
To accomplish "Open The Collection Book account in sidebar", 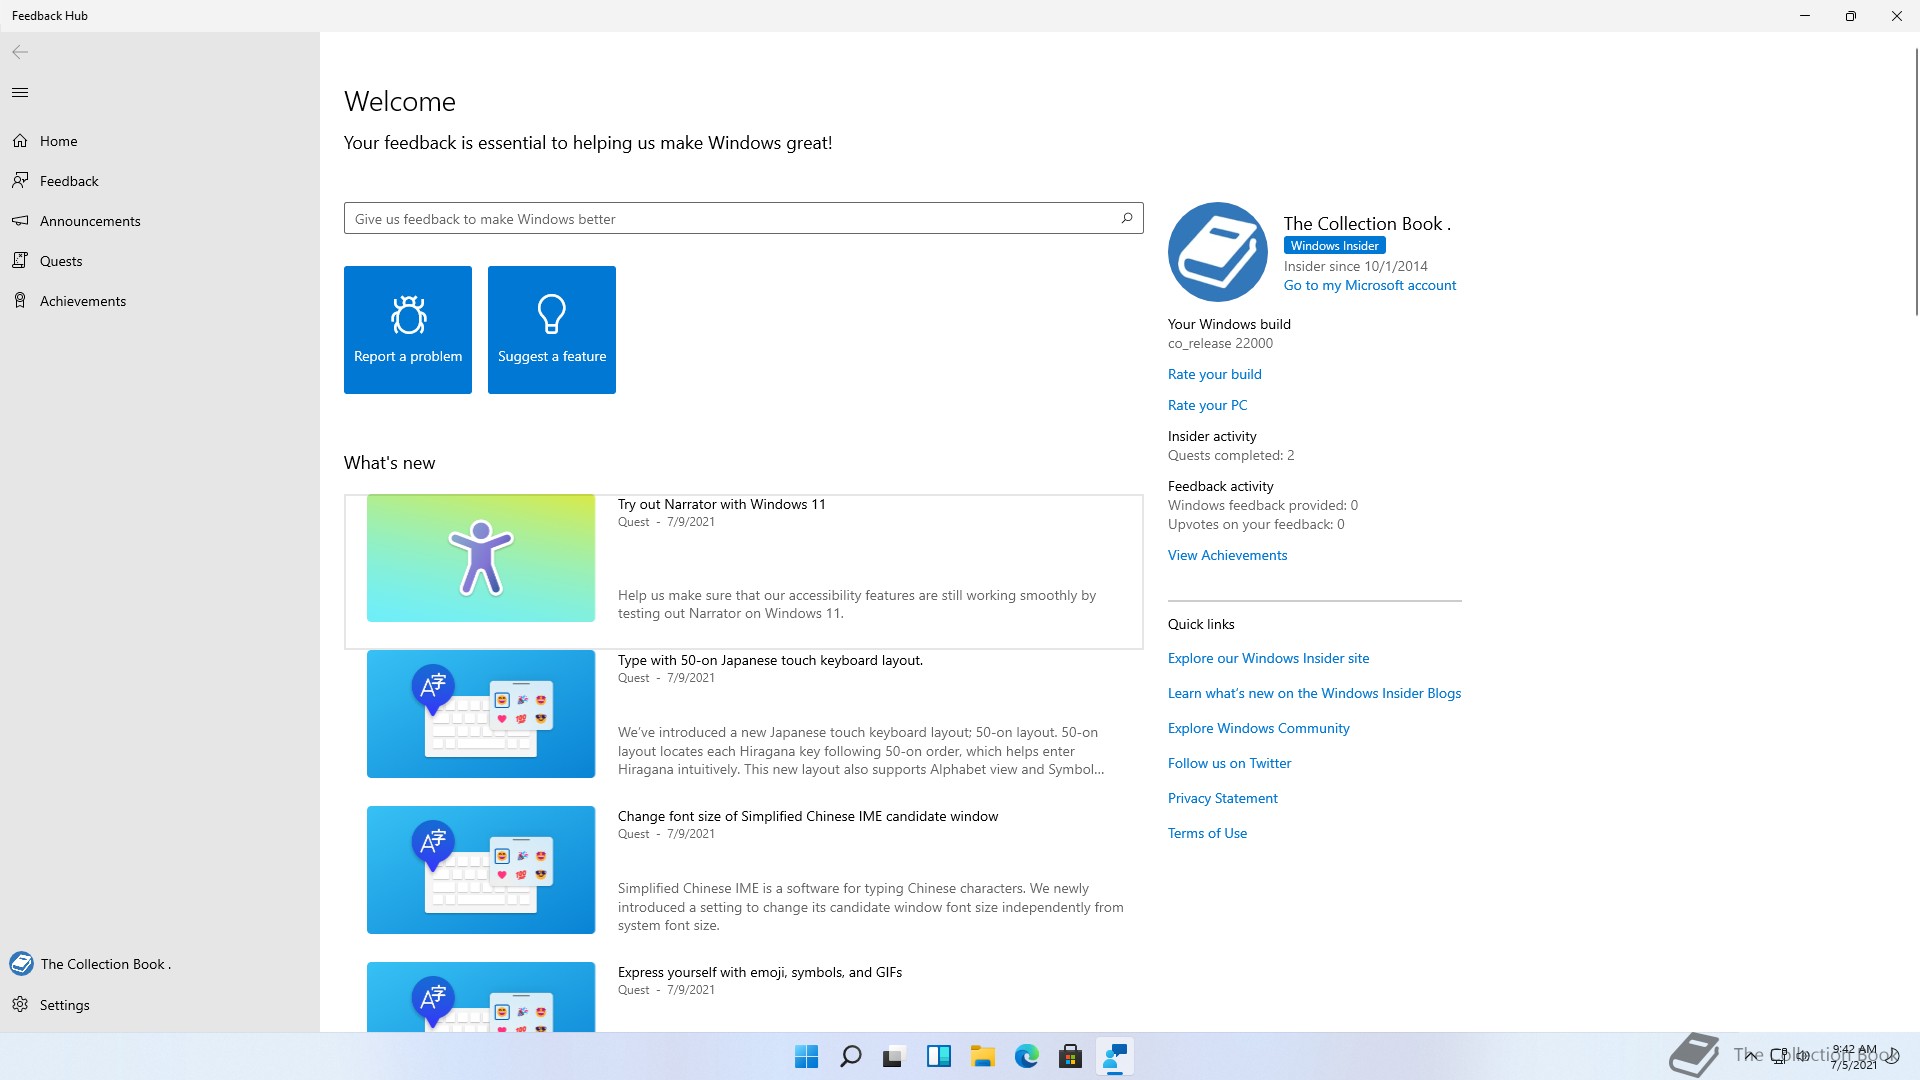I will coord(160,964).
